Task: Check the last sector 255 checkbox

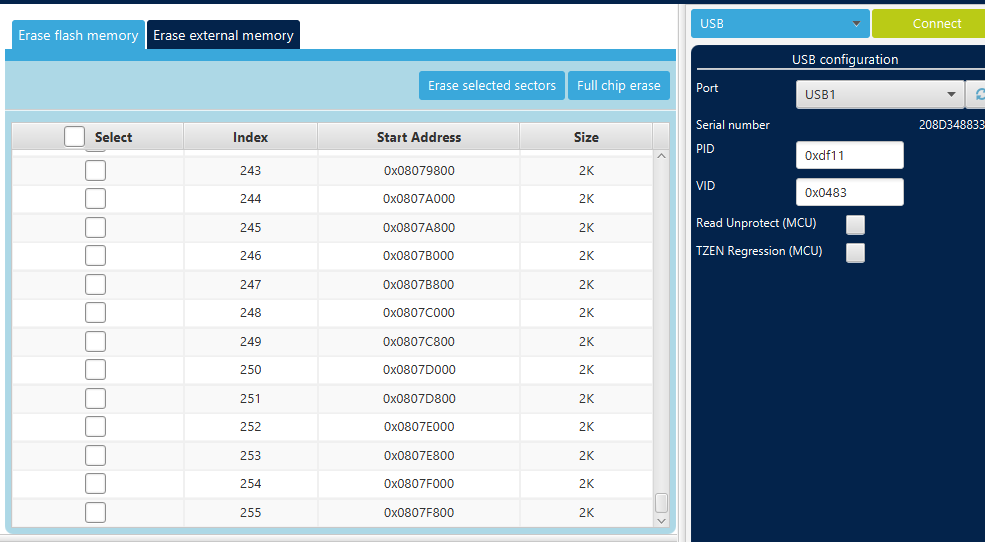Action: [95, 512]
